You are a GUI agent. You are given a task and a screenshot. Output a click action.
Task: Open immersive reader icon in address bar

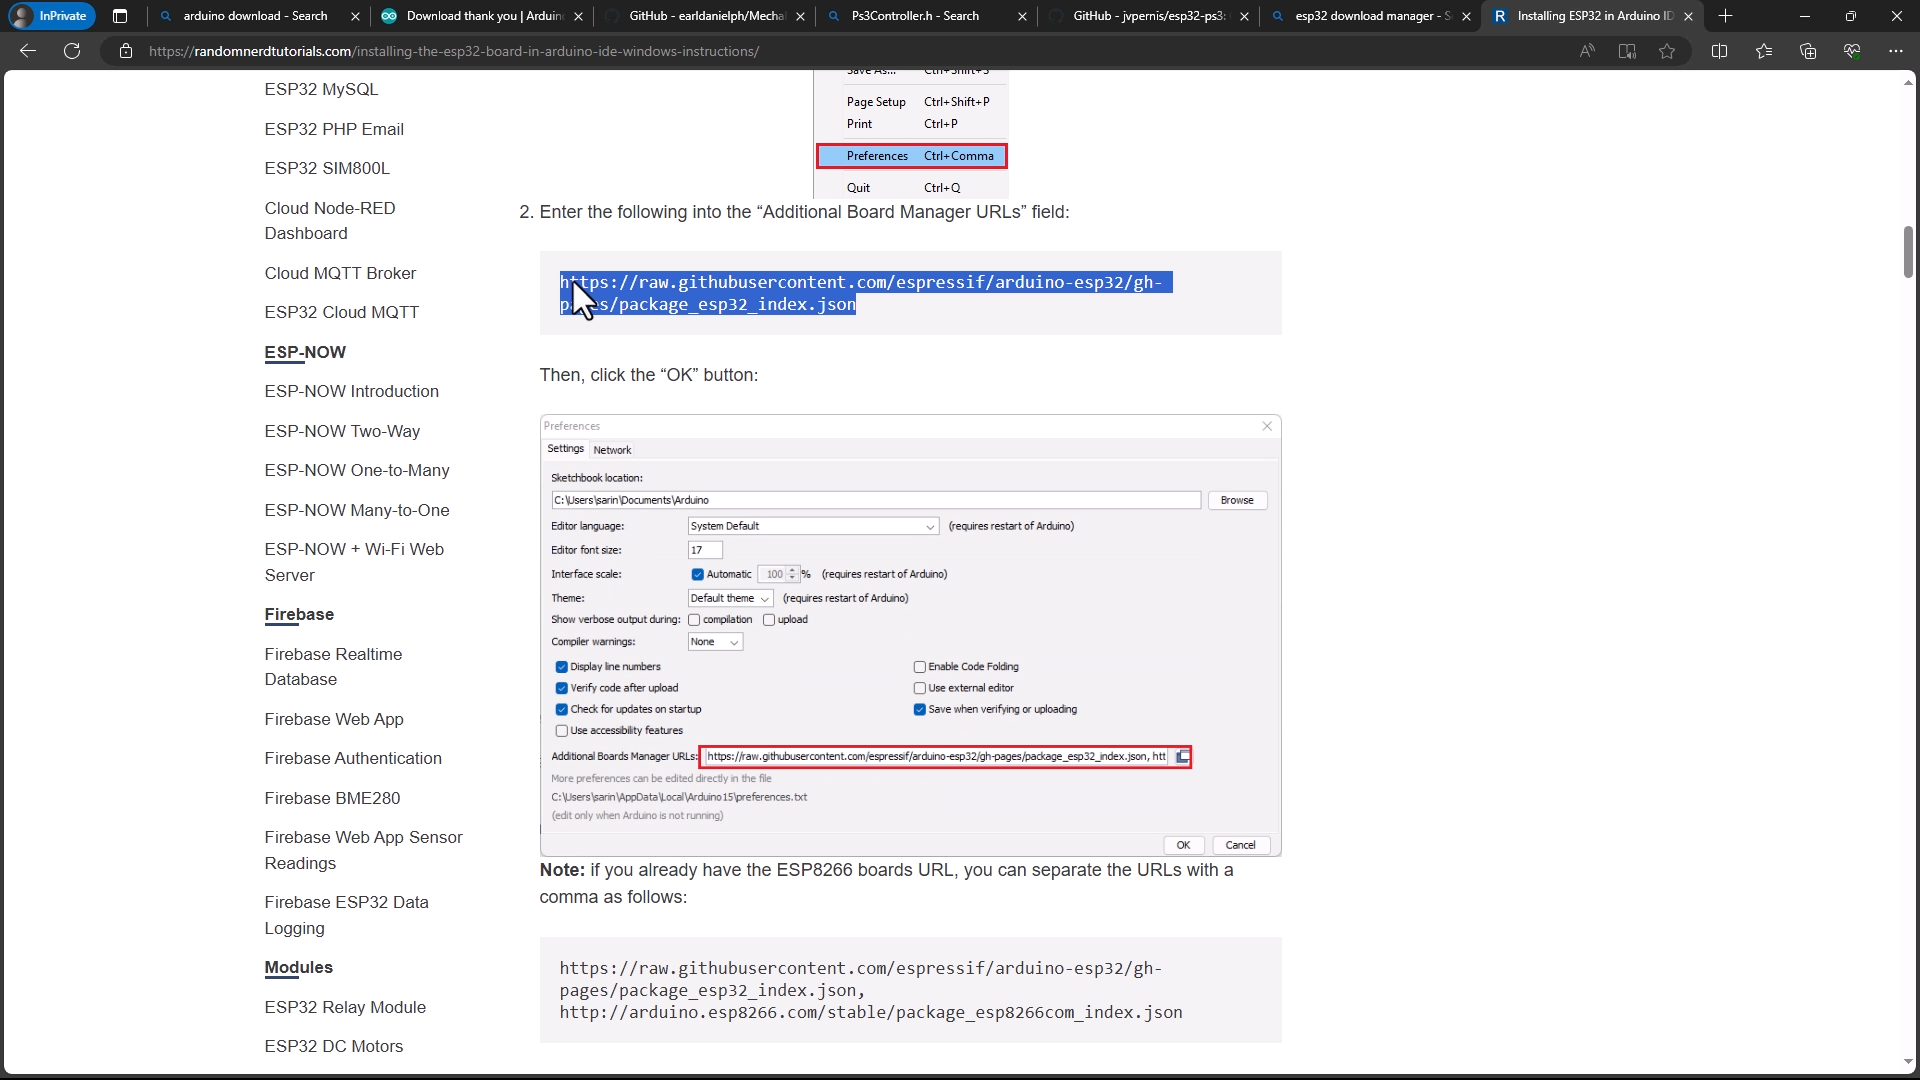[x=1627, y=51]
